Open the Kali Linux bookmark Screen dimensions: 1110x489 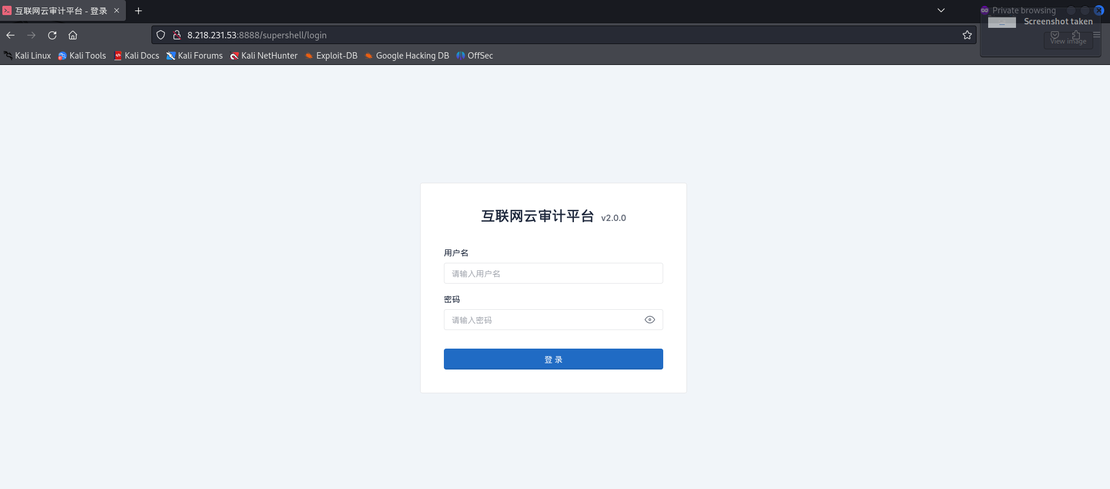[x=27, y=56]
